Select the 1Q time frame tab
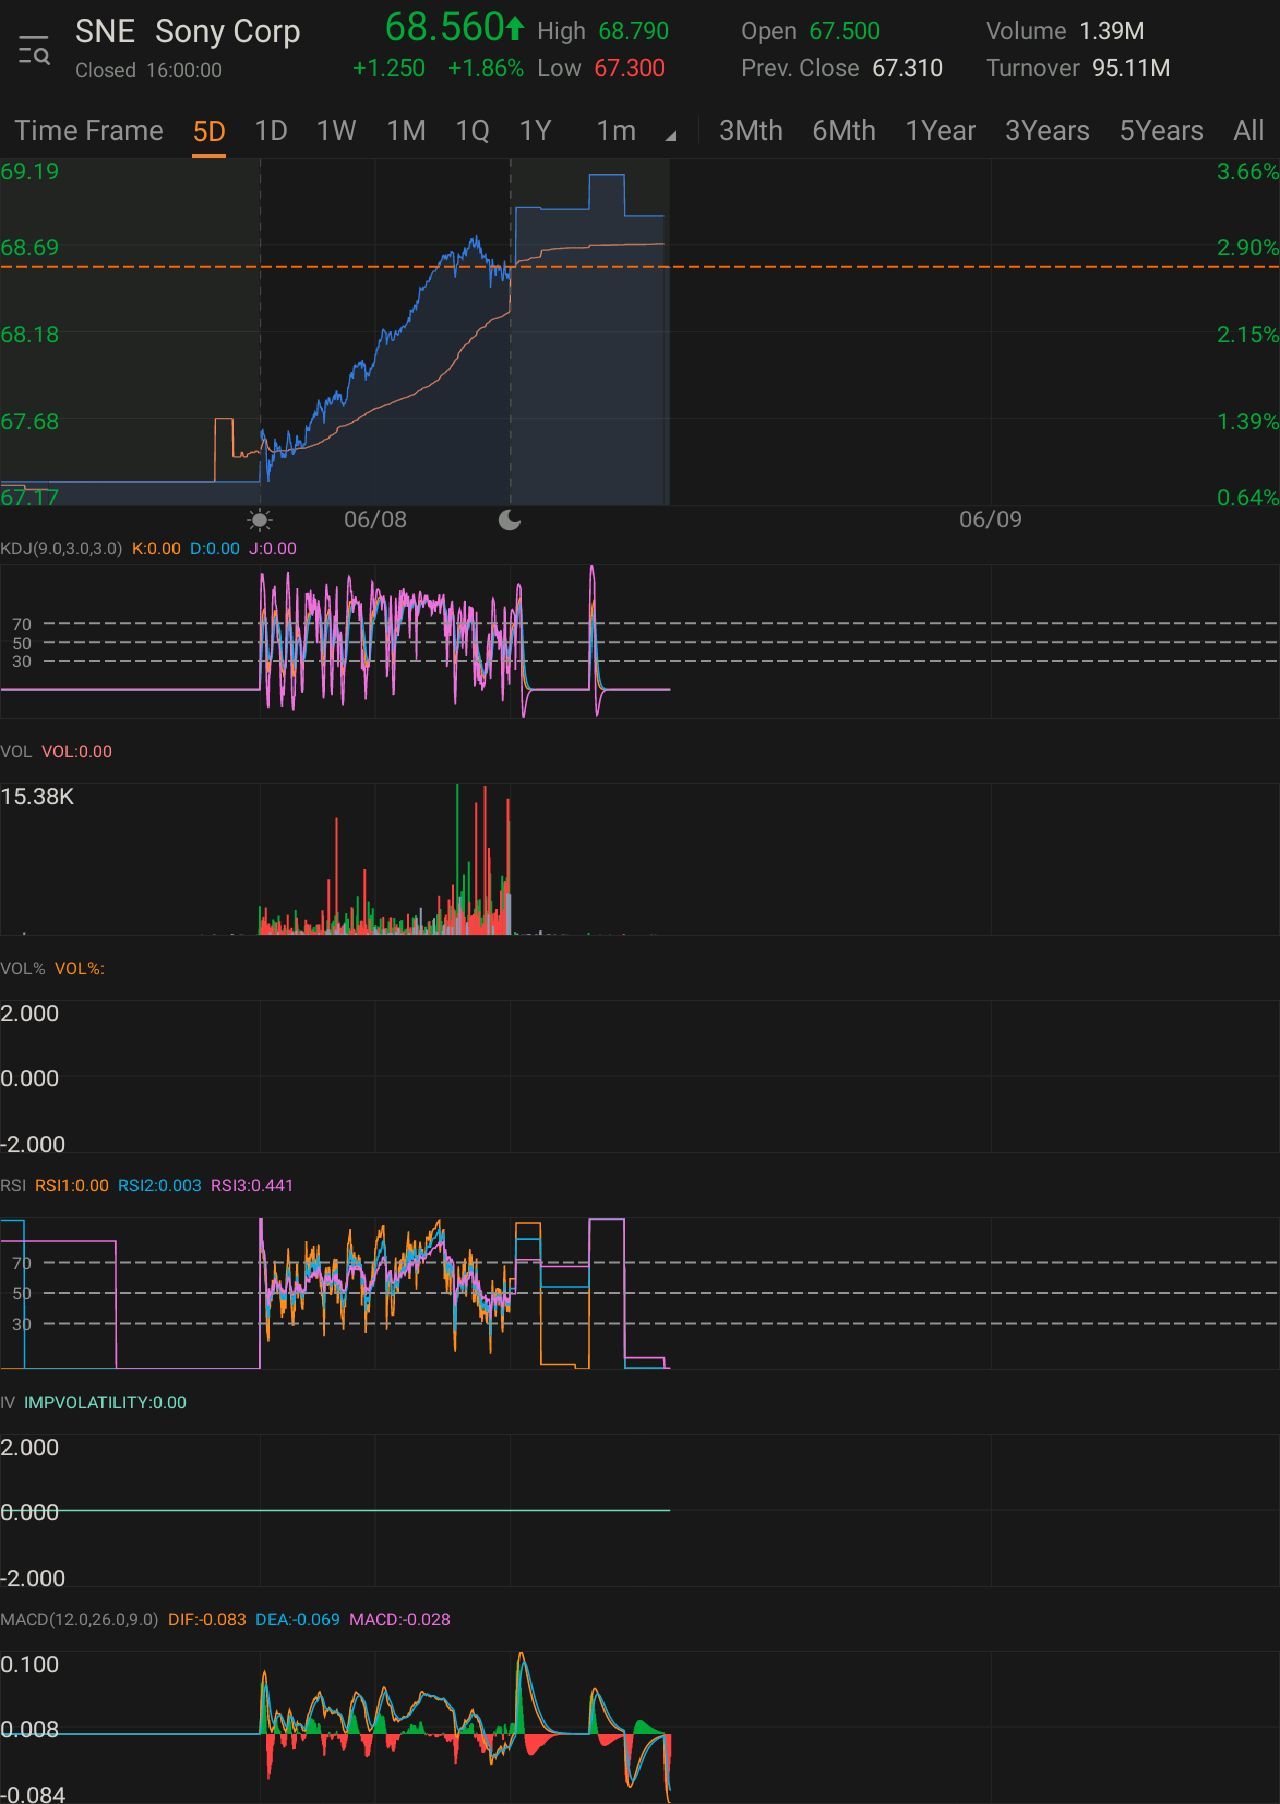This screenshot has width=1280, height=1804. (472, 131)
